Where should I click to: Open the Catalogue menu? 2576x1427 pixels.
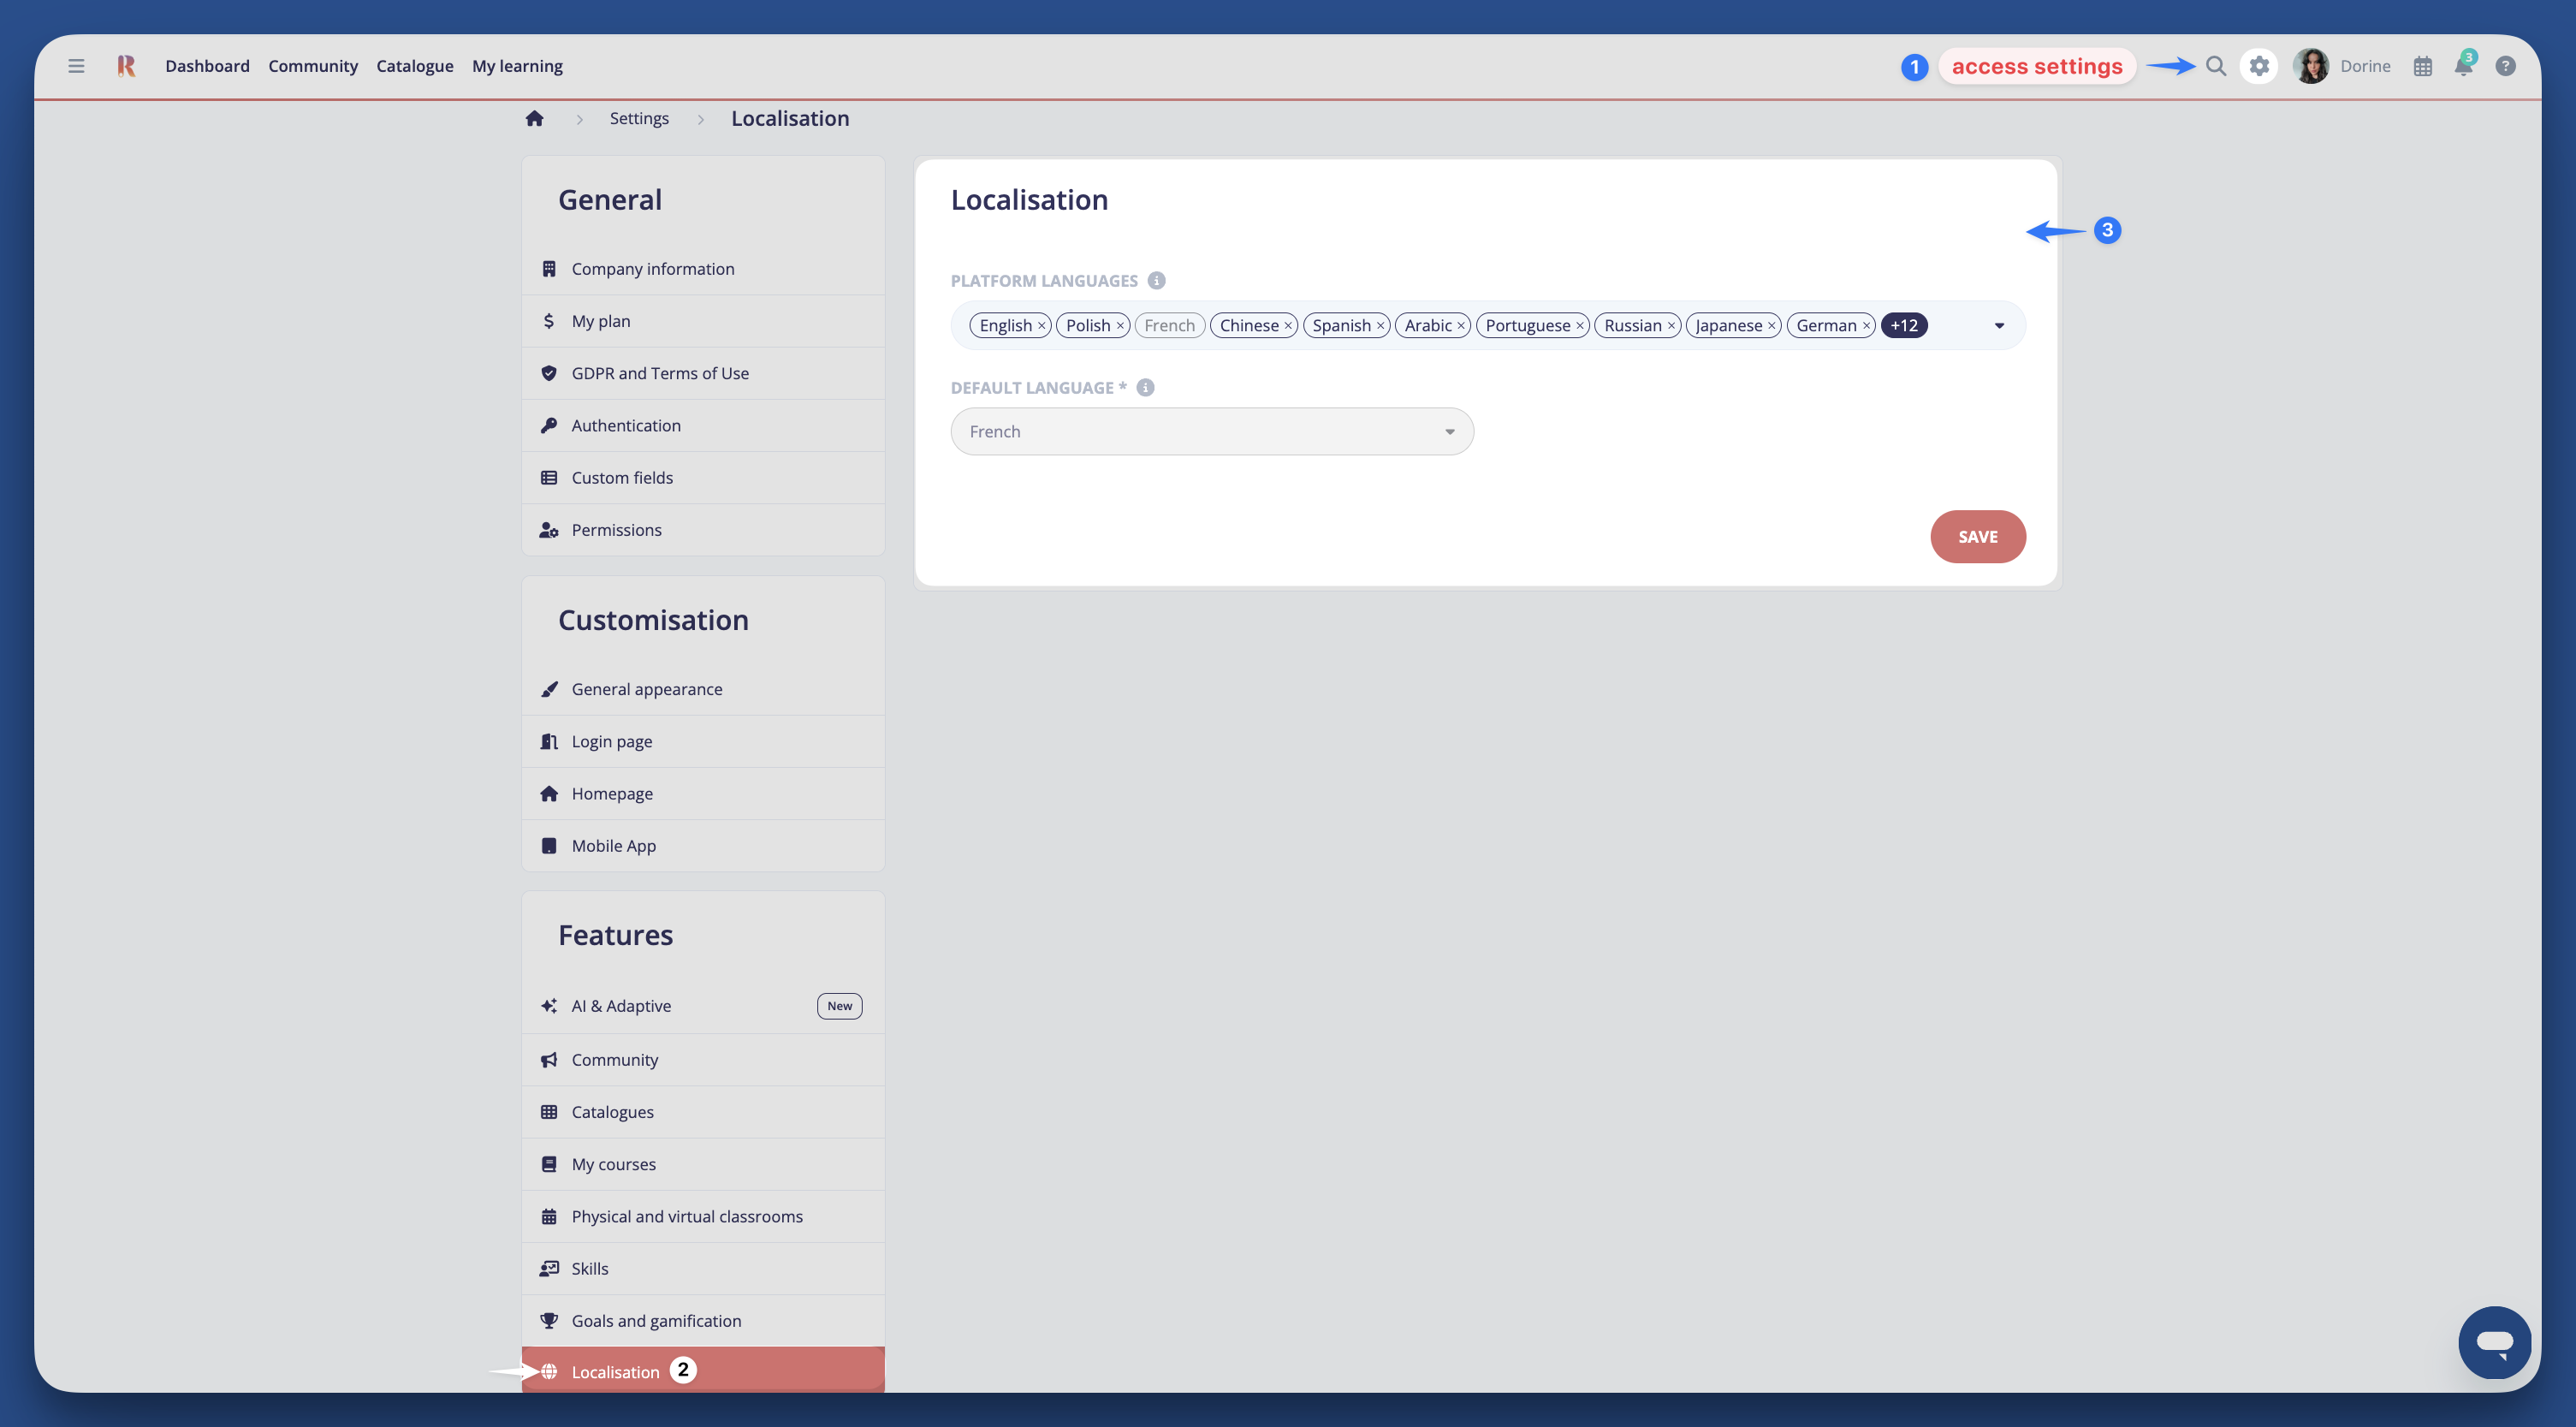tap(415, 65)
